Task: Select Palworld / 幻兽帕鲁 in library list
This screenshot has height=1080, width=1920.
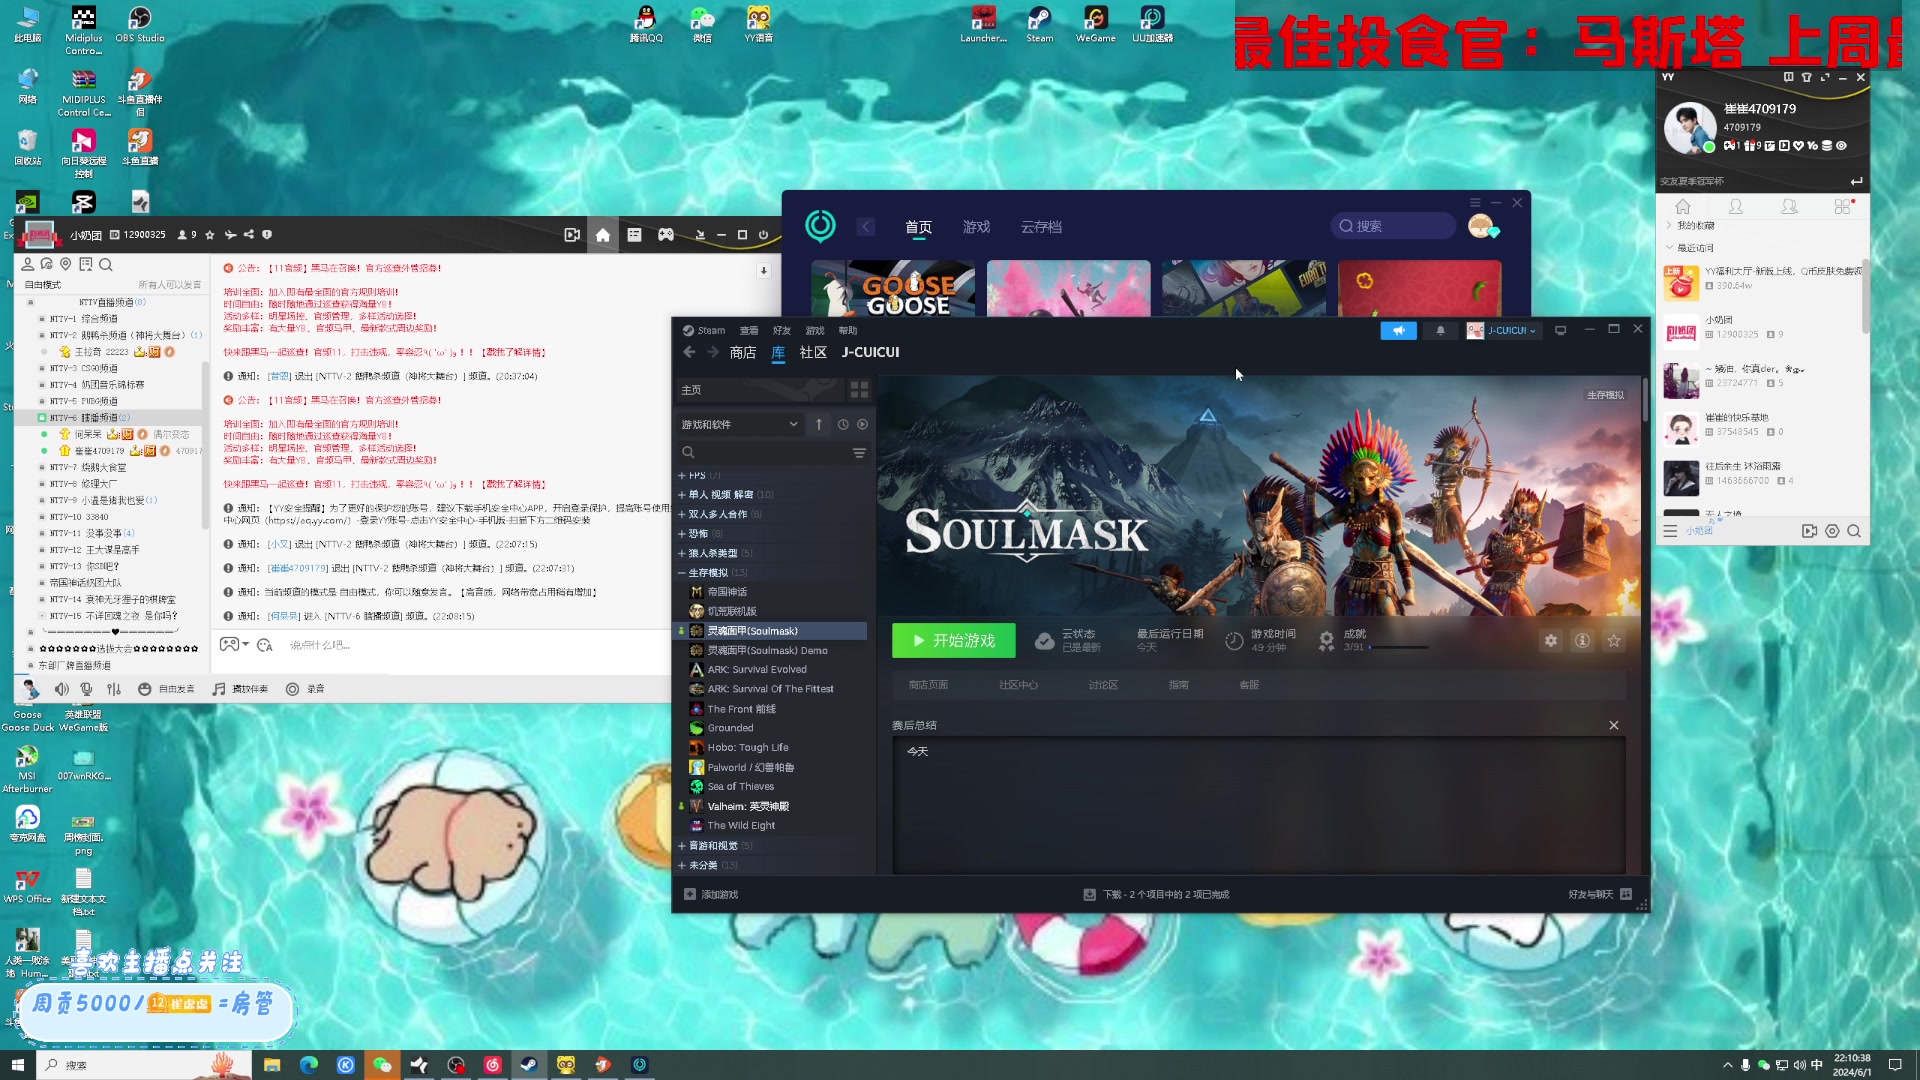Action: (750, 768)
